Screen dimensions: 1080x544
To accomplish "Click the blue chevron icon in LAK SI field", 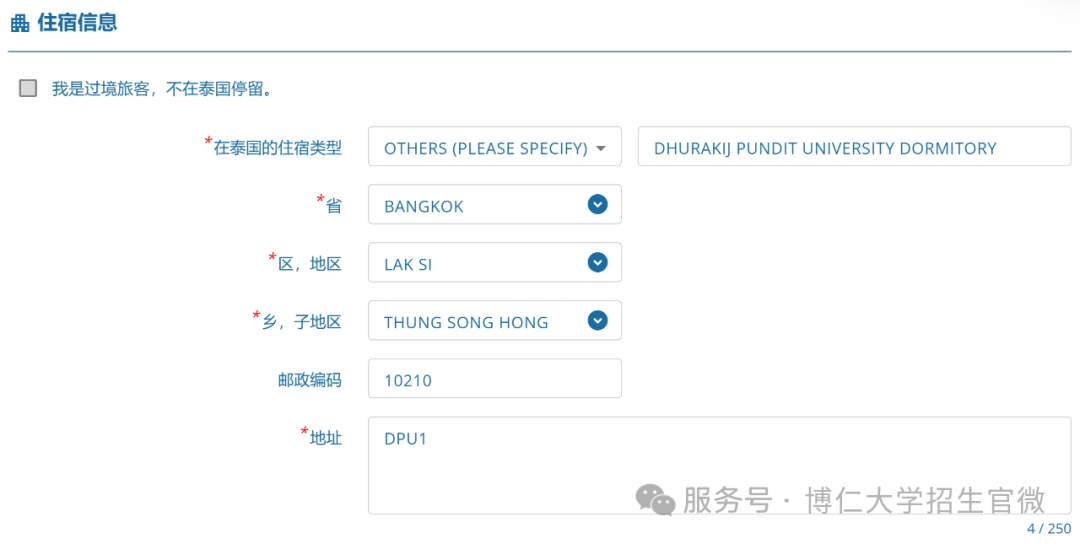I will (x=597, y=262).
